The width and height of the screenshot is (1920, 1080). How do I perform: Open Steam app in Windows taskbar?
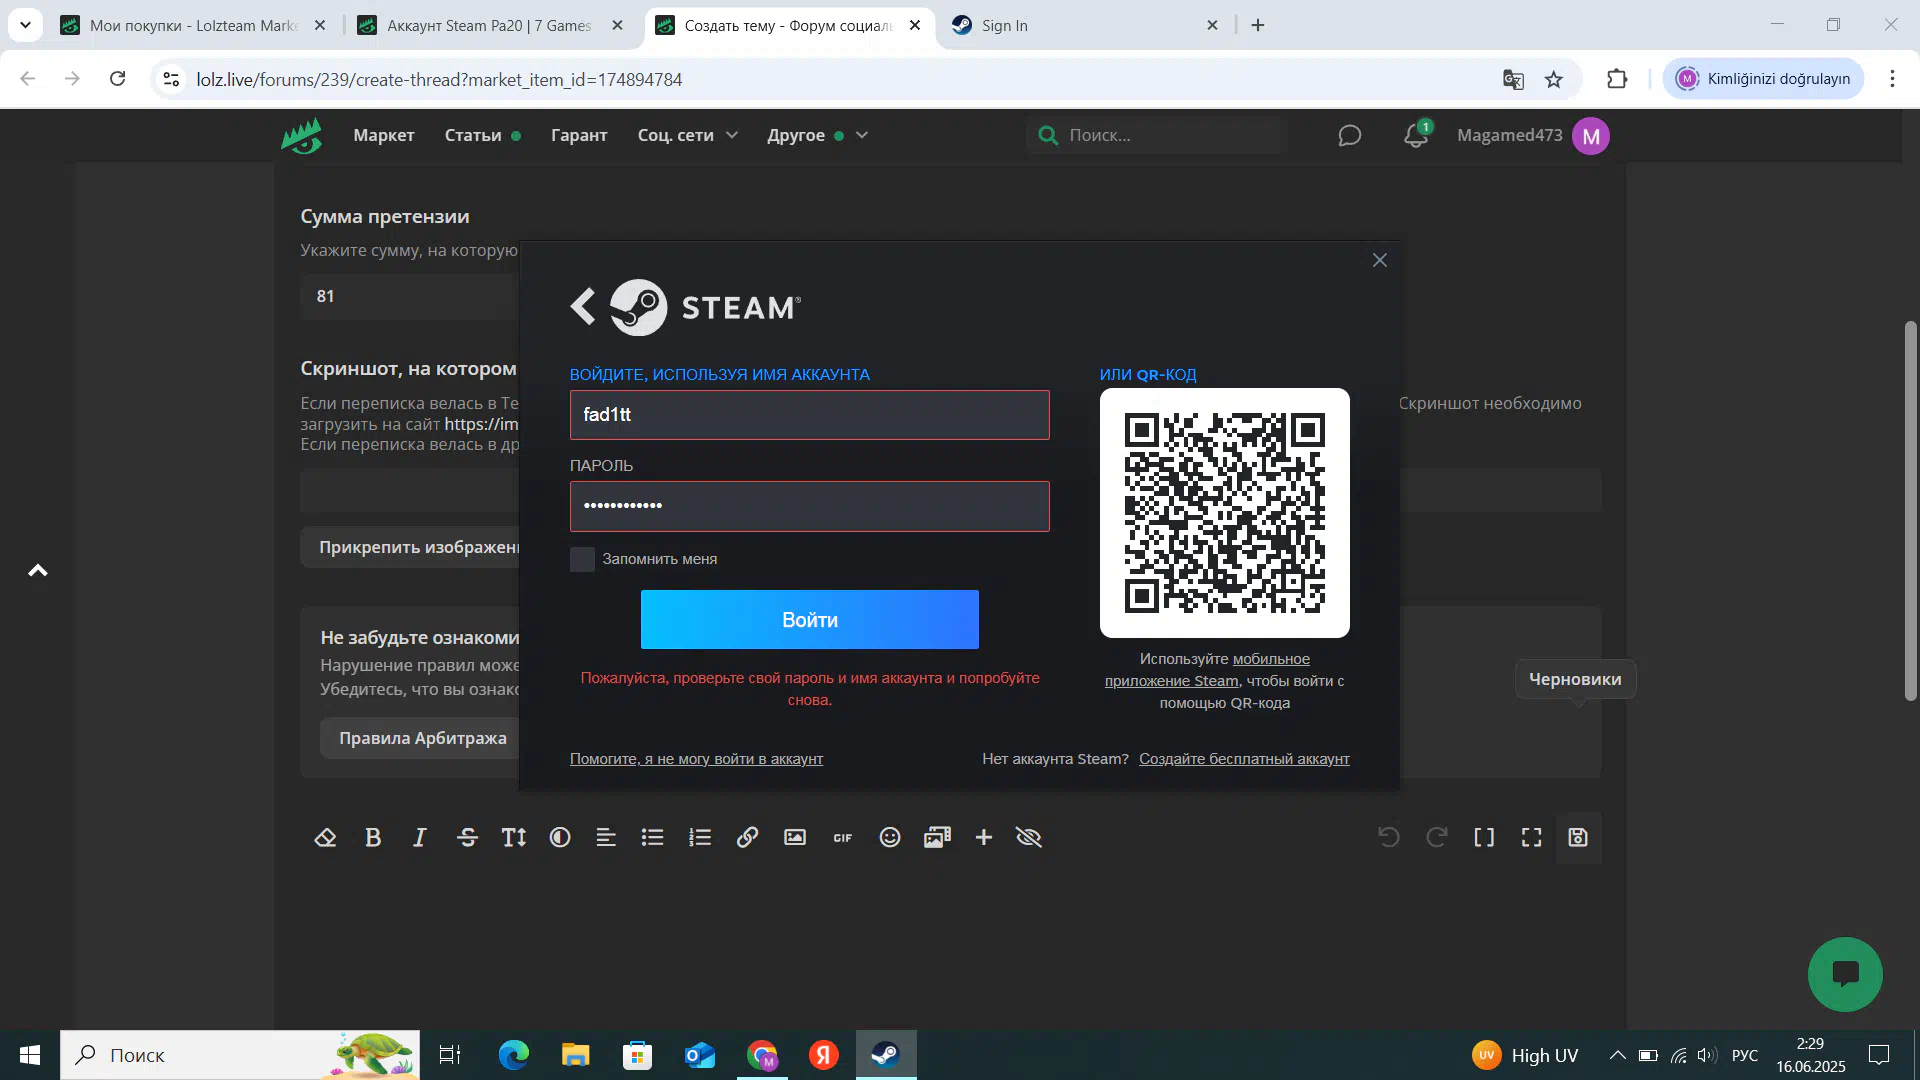[886, 1055]
